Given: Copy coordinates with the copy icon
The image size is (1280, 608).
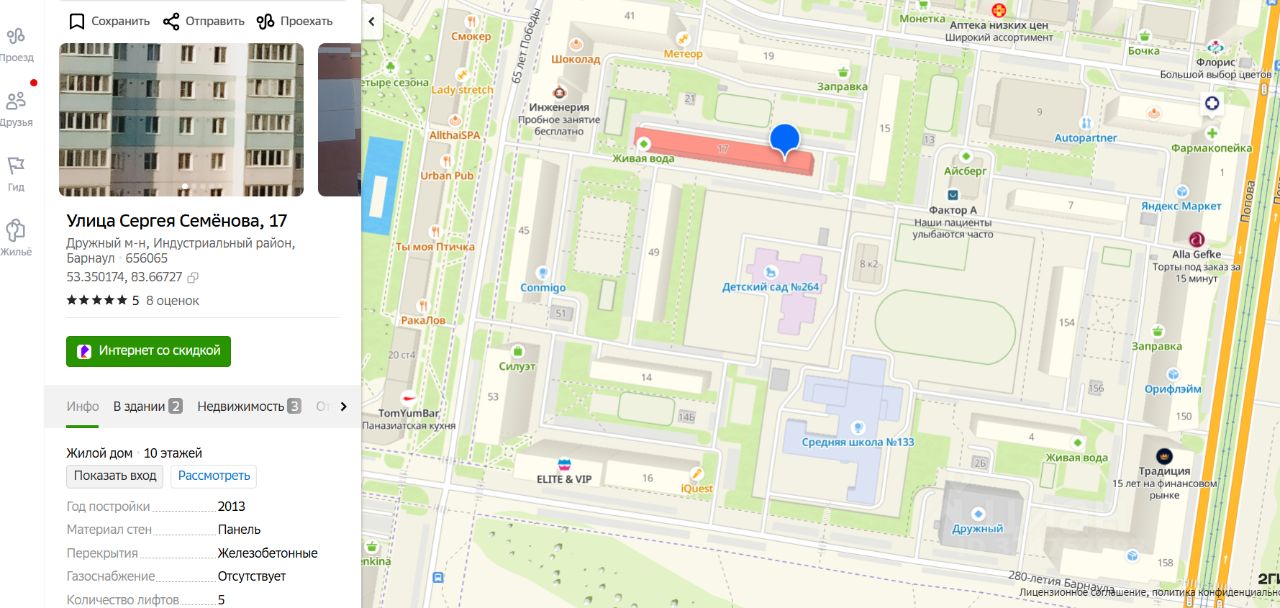Looking at the screenshot, I should [193, 277].
